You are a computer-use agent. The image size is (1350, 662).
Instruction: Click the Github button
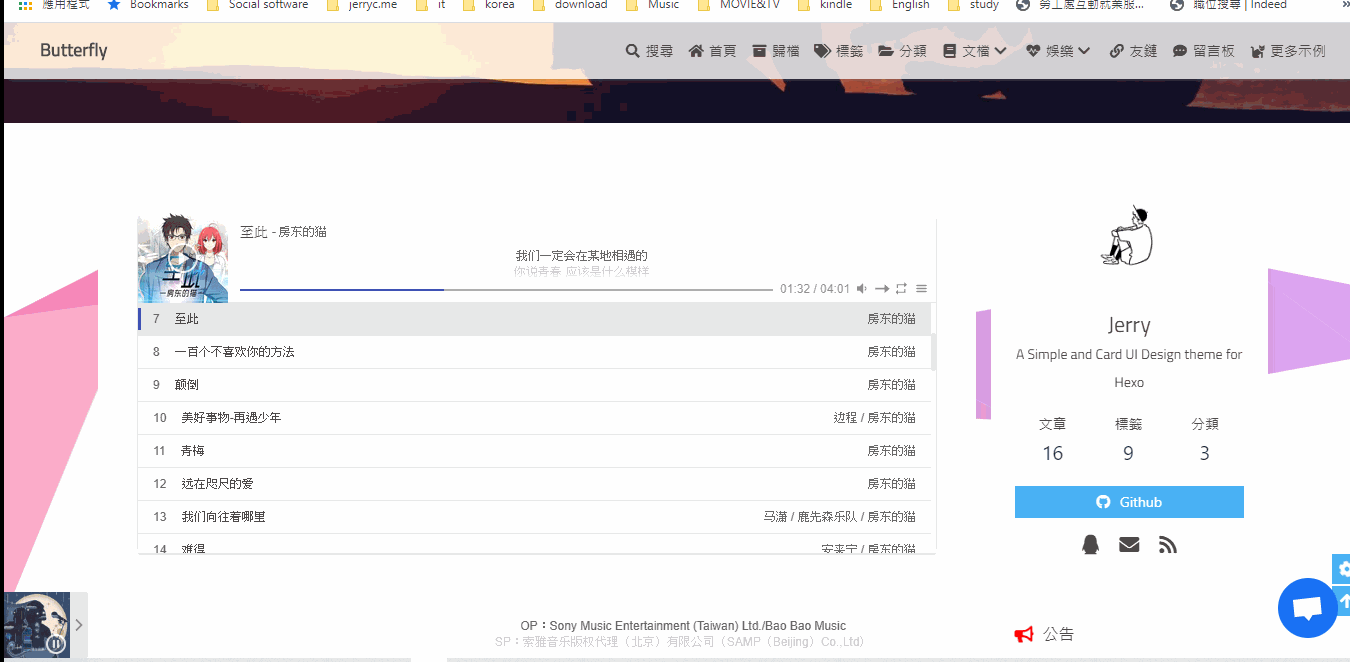coord(1129,502)
